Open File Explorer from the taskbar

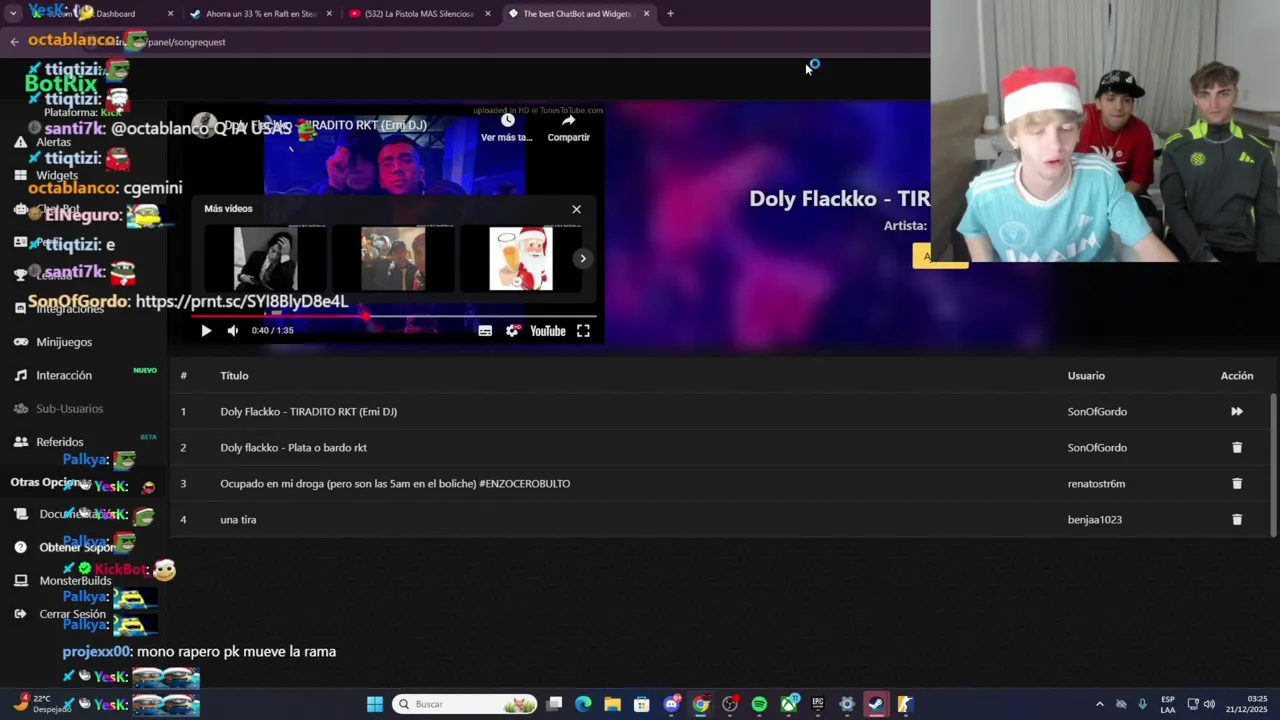click(x=612, y=704)
